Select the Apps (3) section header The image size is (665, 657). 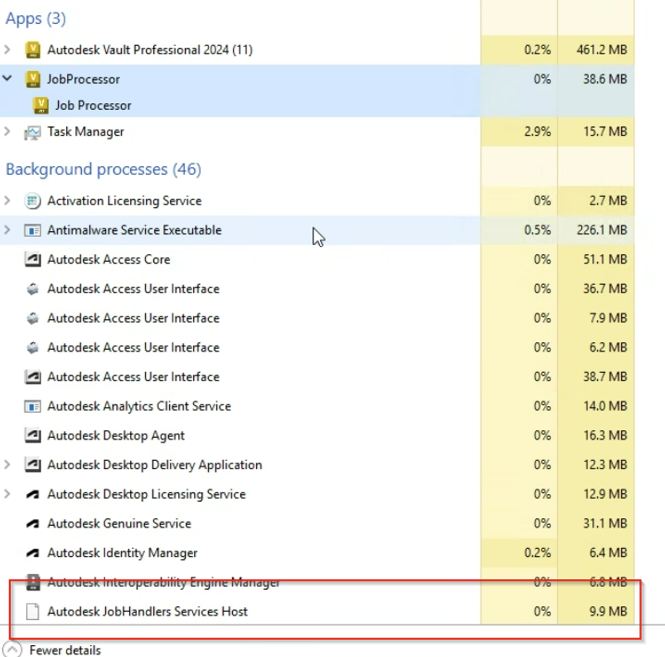tap(36, 19)
